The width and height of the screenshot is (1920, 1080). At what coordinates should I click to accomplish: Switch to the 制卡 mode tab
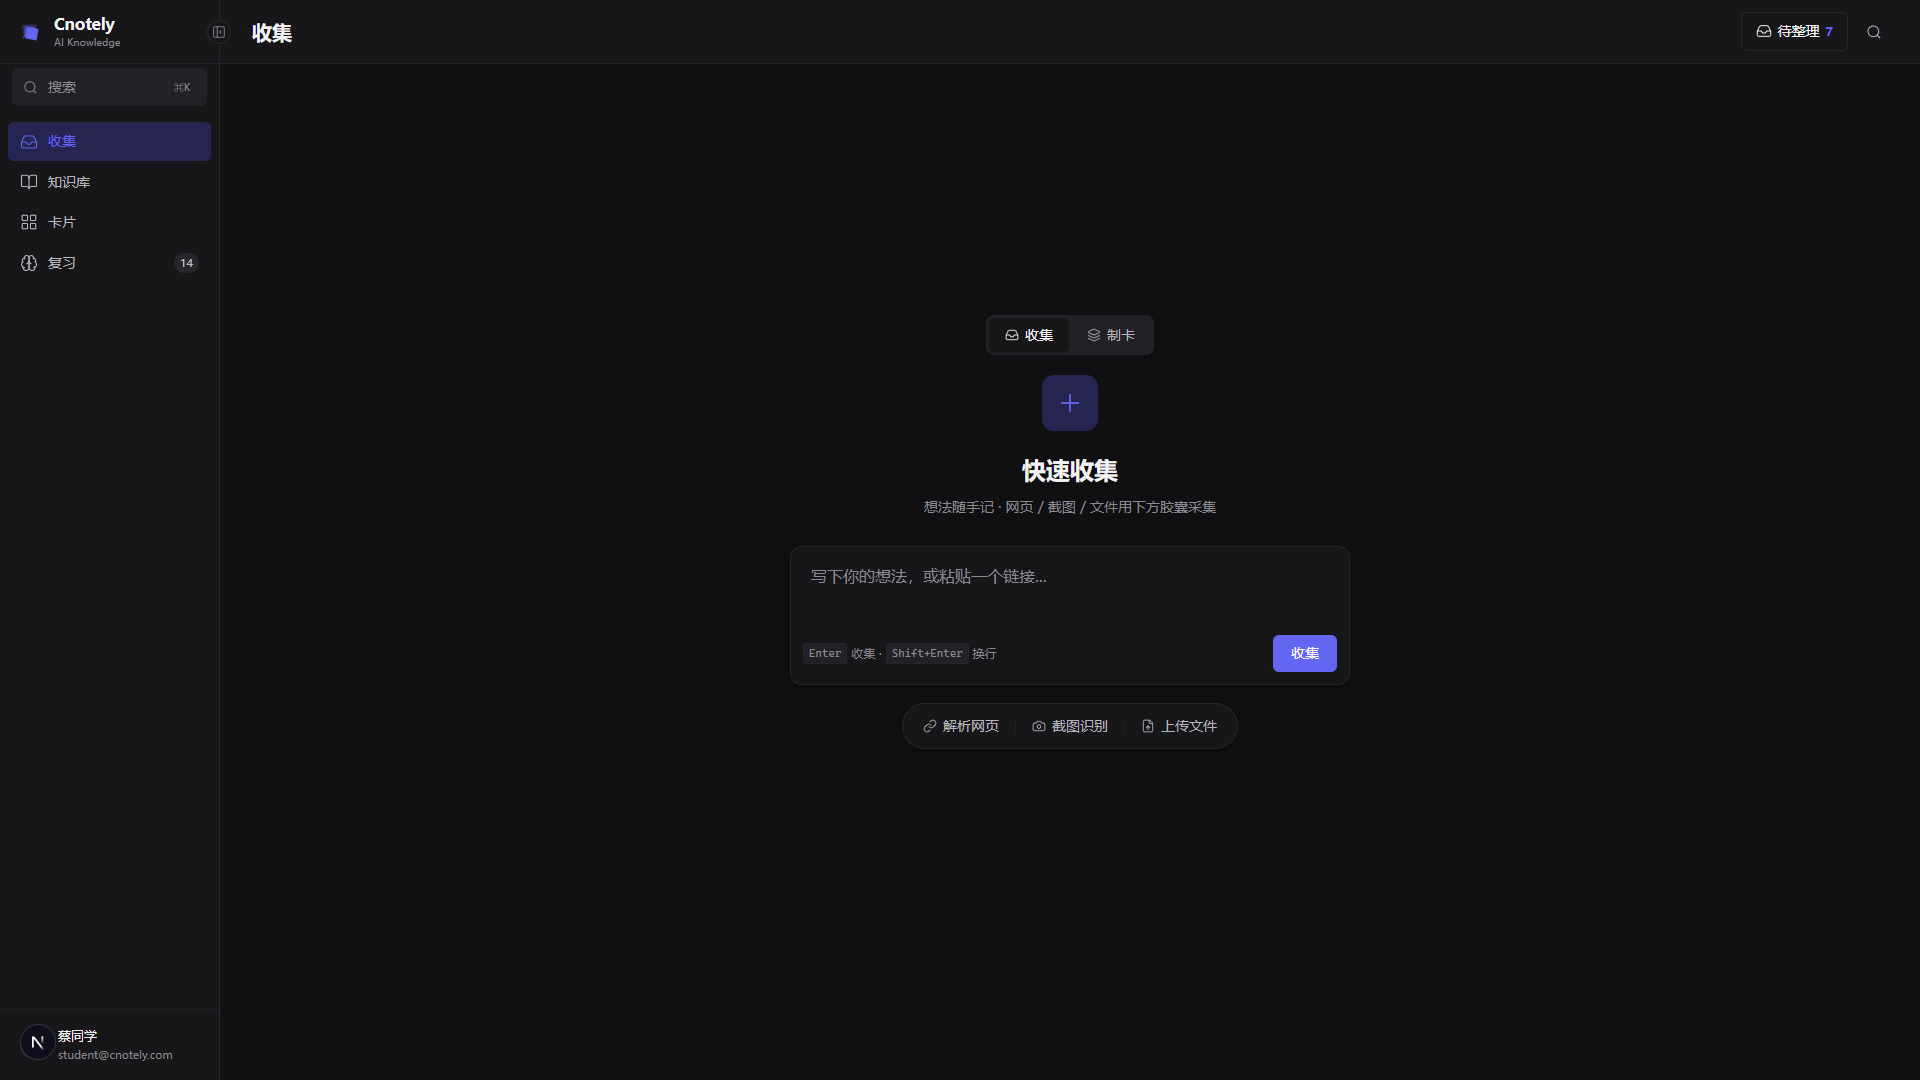[1111, 335]
